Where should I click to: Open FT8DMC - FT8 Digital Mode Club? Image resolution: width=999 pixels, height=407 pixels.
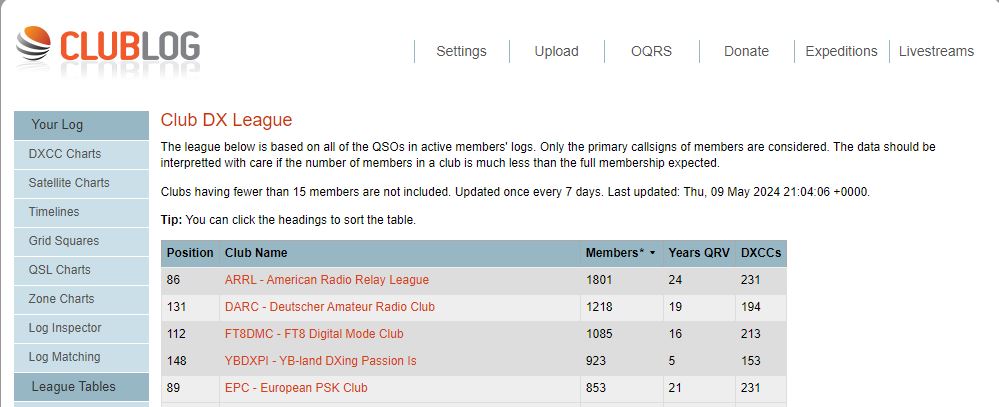click(x=314, y=334)
